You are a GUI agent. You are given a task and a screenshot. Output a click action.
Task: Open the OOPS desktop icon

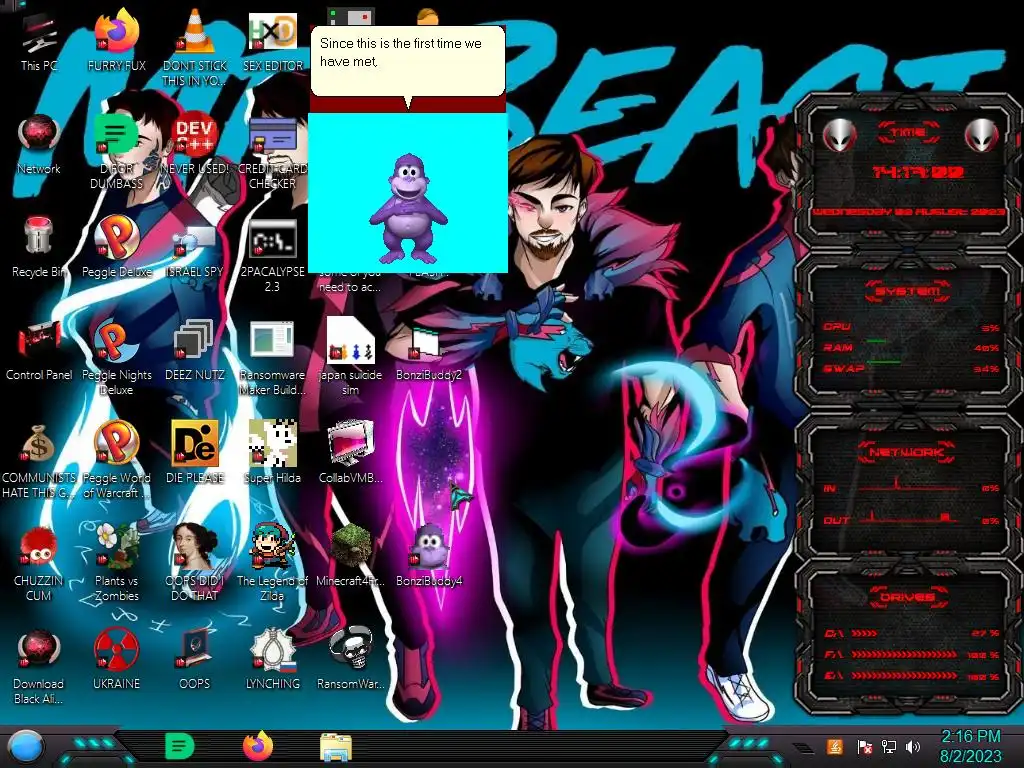tap(195, 658)
